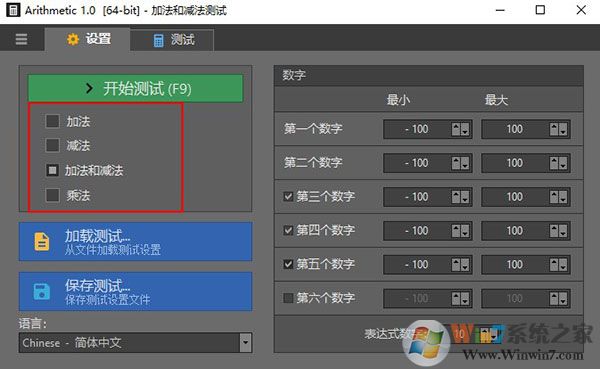The image size is (600, 369).
Task: Uncheck the 第五个数字 checkbox
Action: tap(288, 264)
